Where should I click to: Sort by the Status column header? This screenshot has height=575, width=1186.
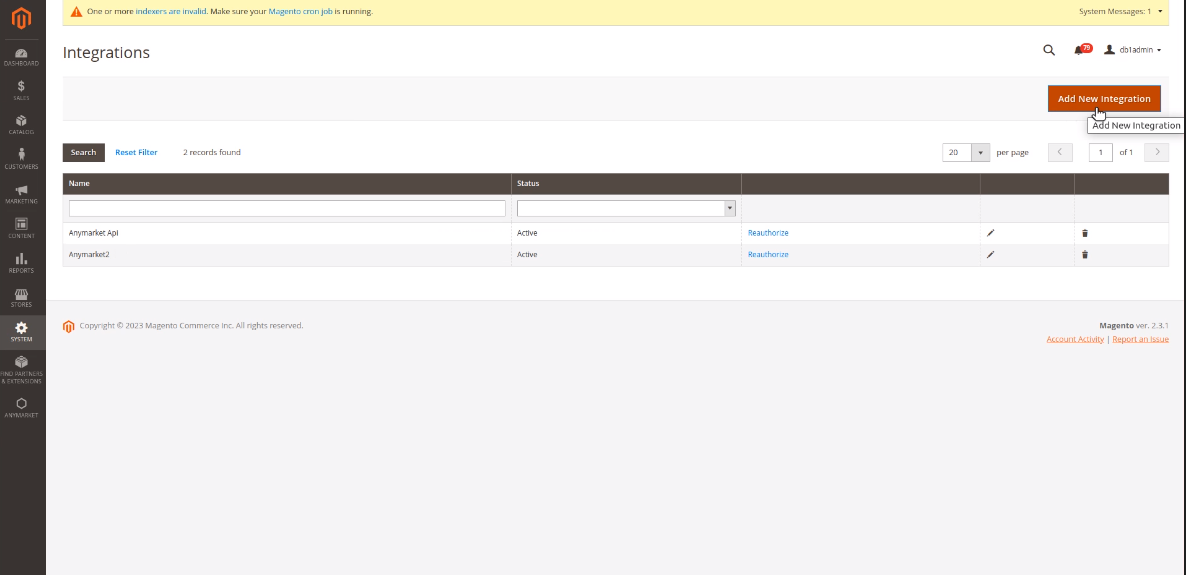coord(626,183)
